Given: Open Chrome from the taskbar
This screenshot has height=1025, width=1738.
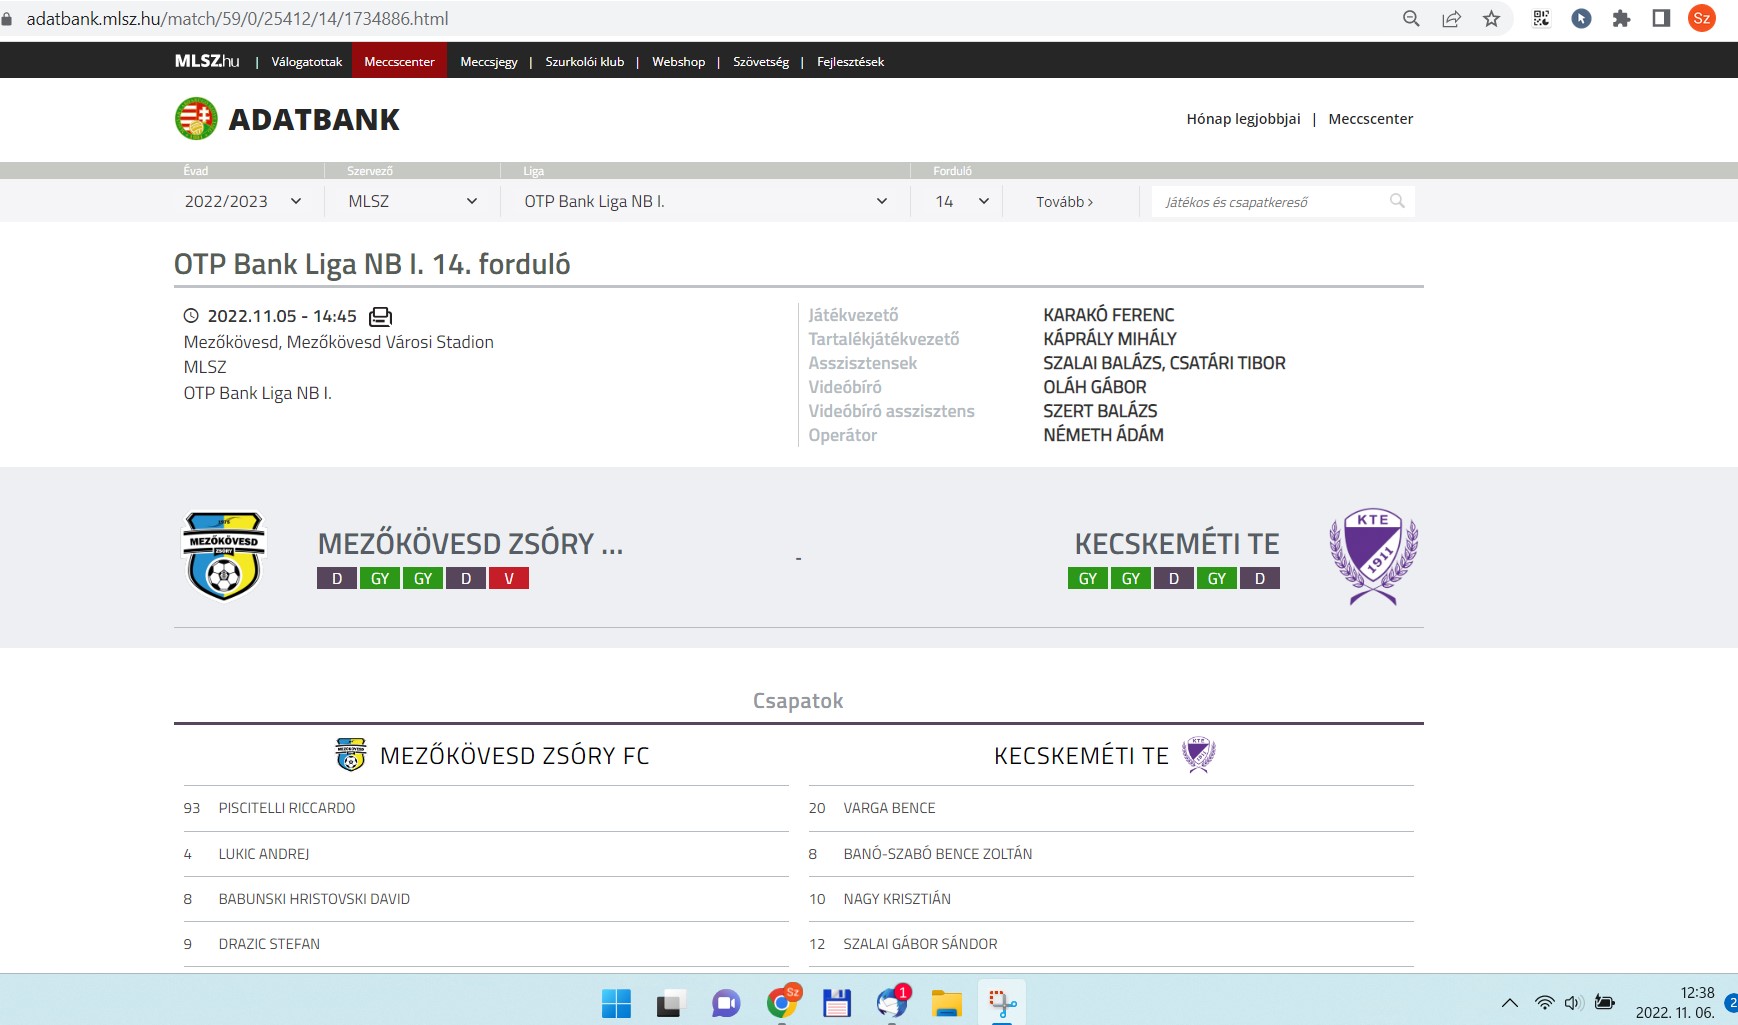Looking at the screenshot, I should (x=782, y=1003).
